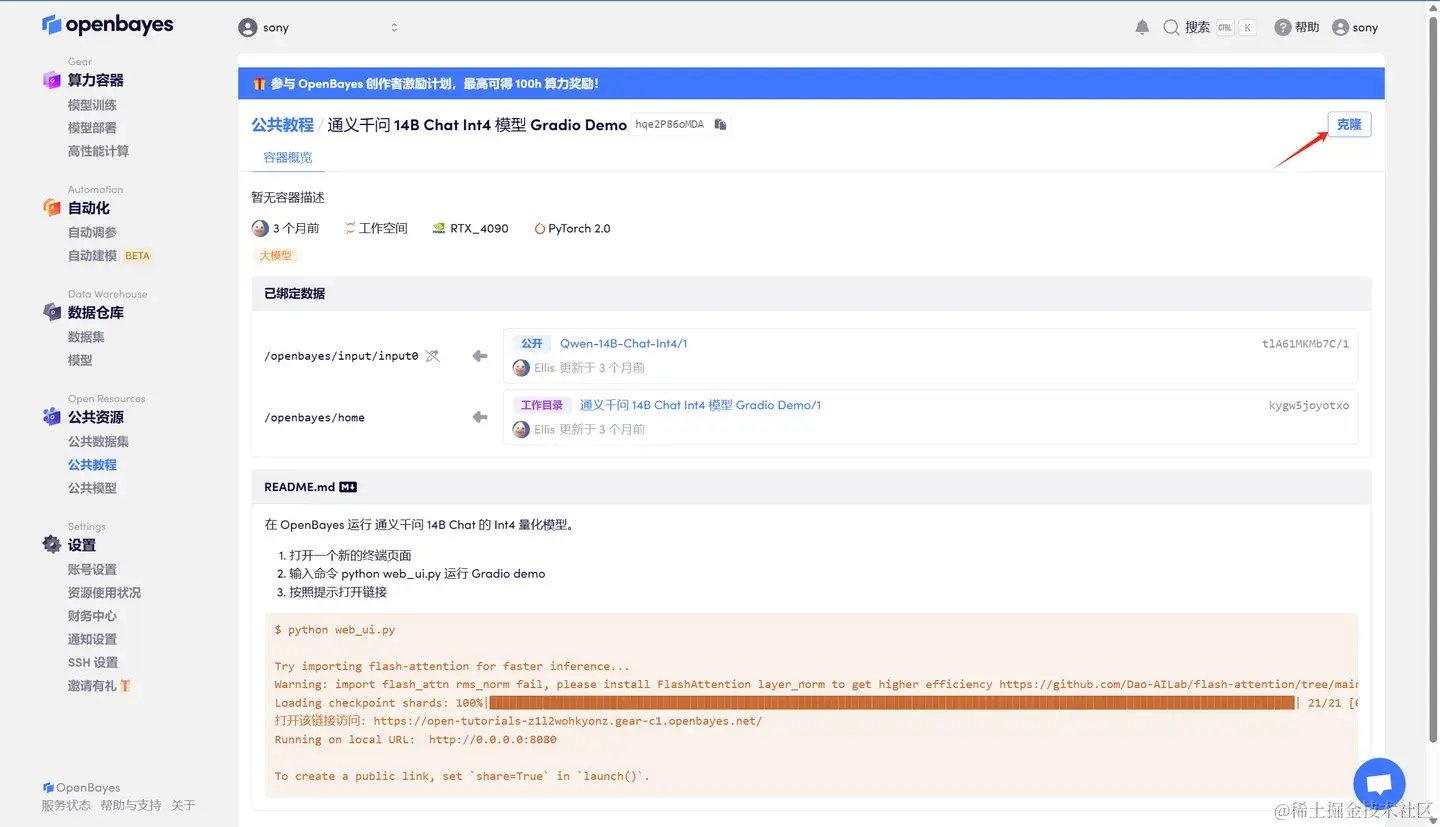Screen dimensions: 1440x827
Task: Click the gift icon beside 邀请有礼
Action: (x=126, y=686)
